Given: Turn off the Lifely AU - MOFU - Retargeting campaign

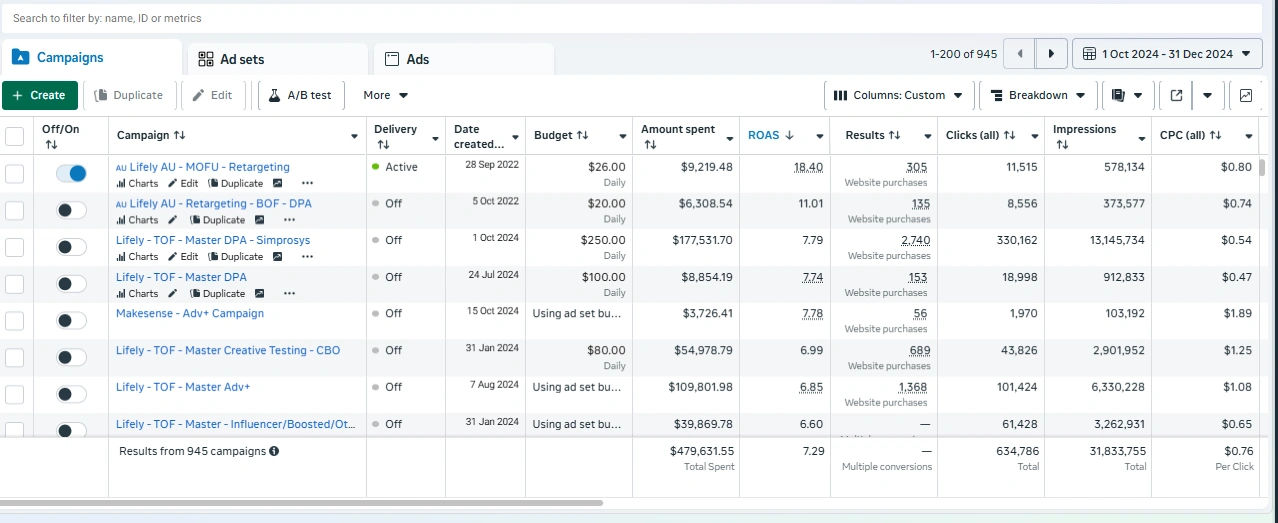Looking at the screenshot, I should coord(71,174).
